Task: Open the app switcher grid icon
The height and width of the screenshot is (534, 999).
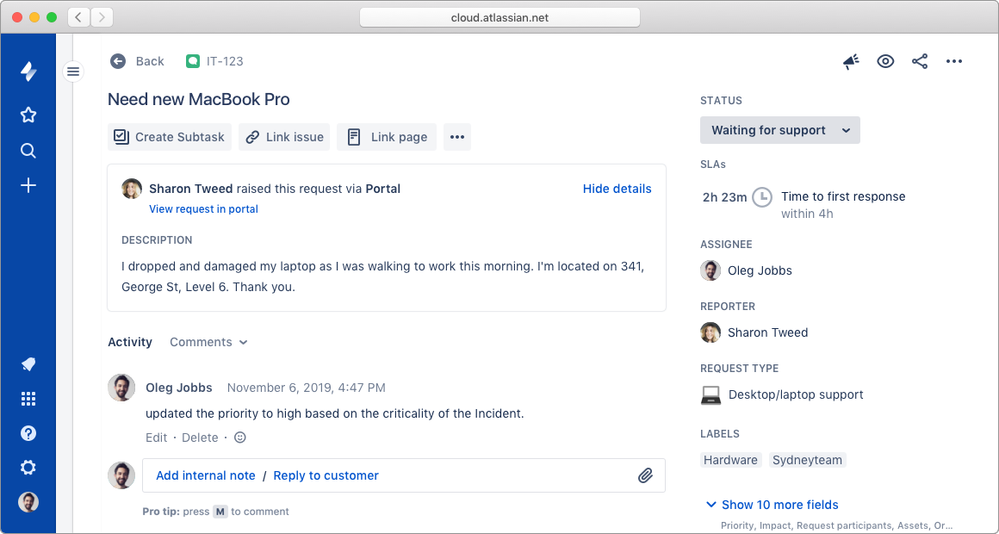Action: pos(28,399)
